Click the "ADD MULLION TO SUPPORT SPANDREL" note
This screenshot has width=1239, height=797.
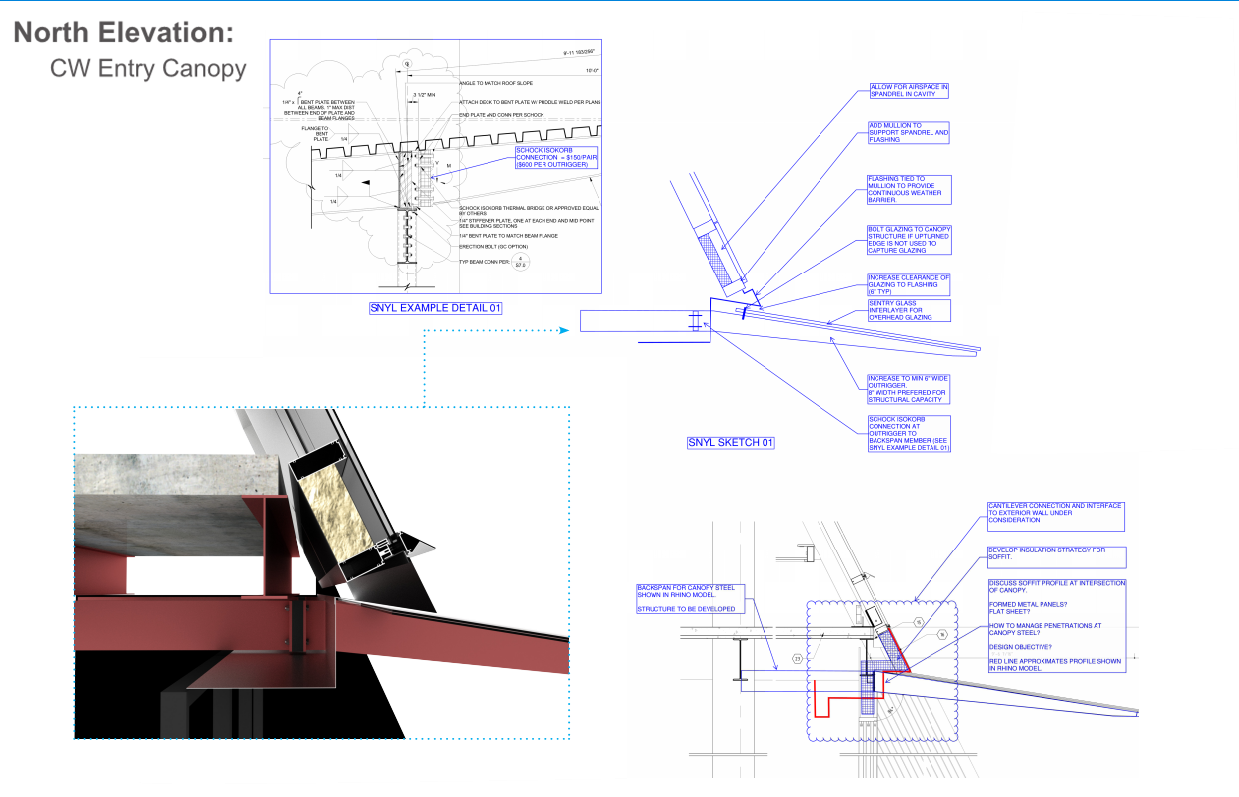click(908, 132)
